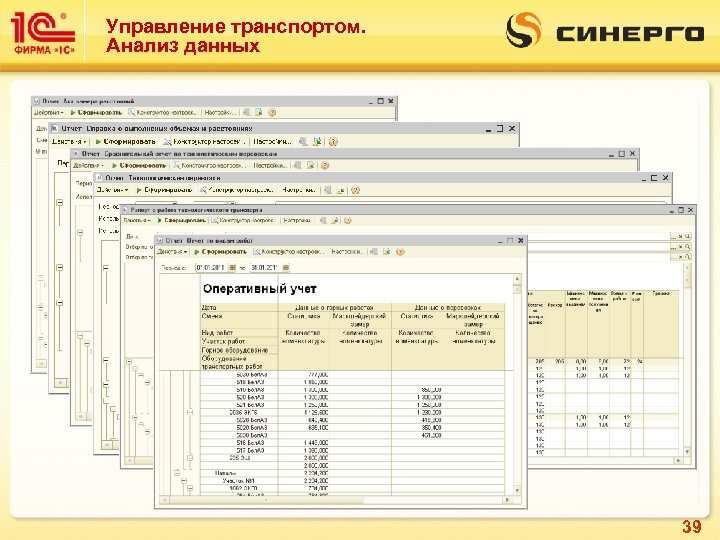Open Действия menu in Справка о выполненных объемах window

pyautogui.click(x=69, y=141)
